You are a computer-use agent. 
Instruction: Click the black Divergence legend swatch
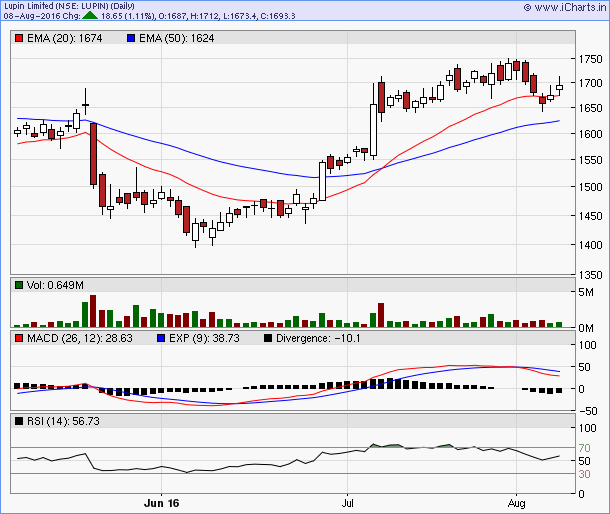click(x=268, y=338)
